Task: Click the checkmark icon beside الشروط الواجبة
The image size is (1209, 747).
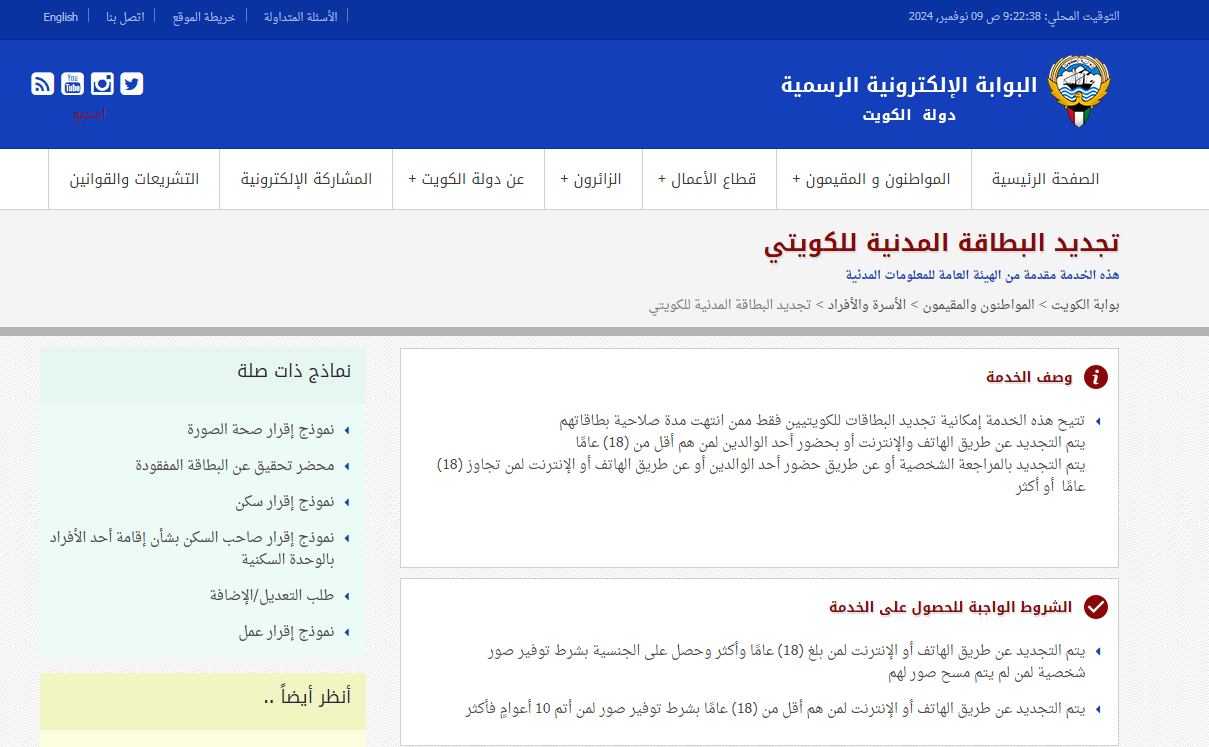Action: [x=1096, y=607]
